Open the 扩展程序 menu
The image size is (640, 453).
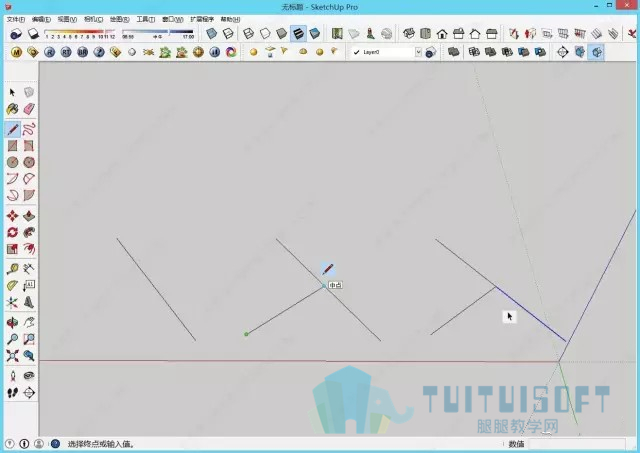[202, 19]
